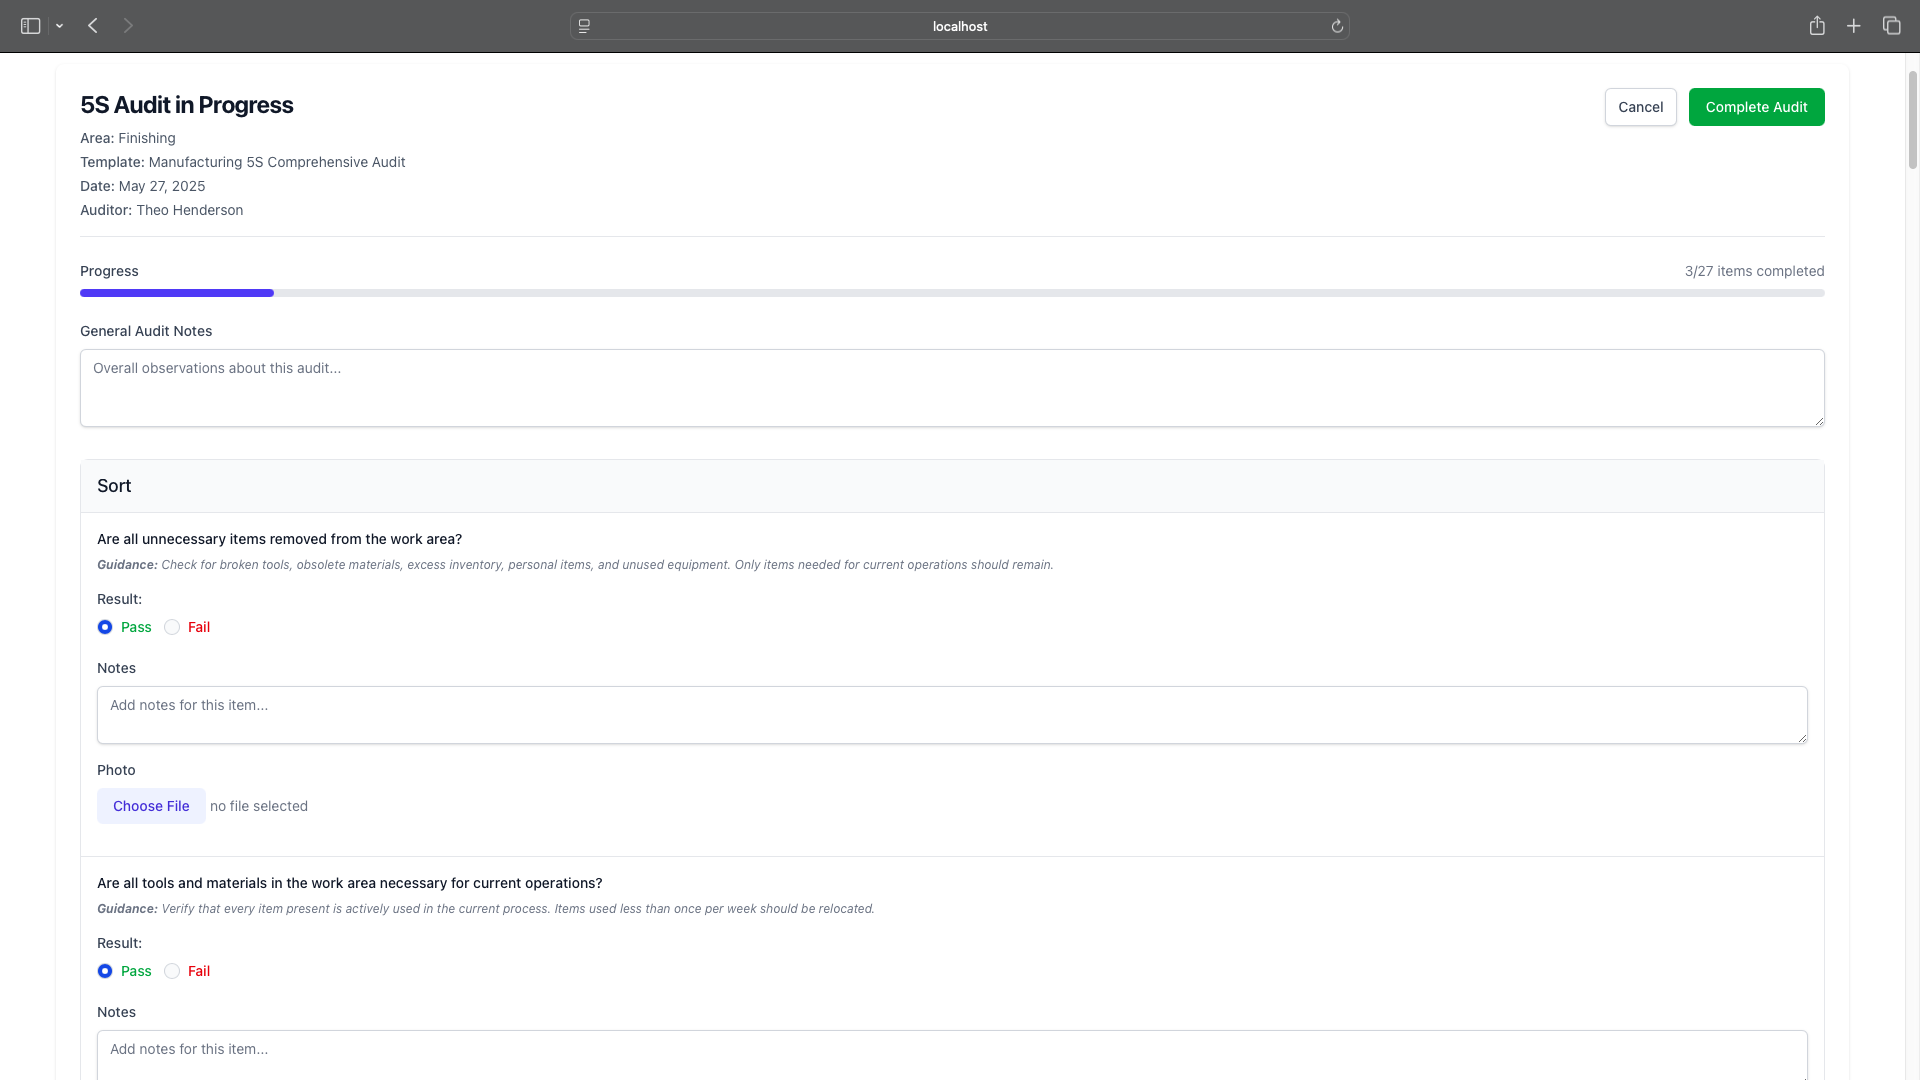Click the Complete Audit button
The image size is (1920, 1080).
point(1756,107)
